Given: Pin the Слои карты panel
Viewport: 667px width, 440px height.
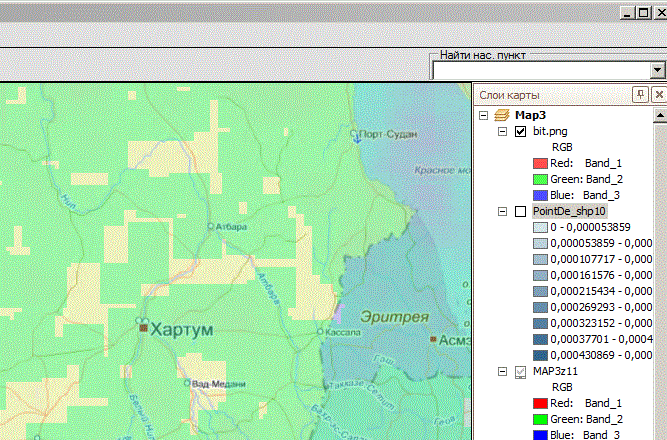Looking at the screenshot, I should (641, 95).
